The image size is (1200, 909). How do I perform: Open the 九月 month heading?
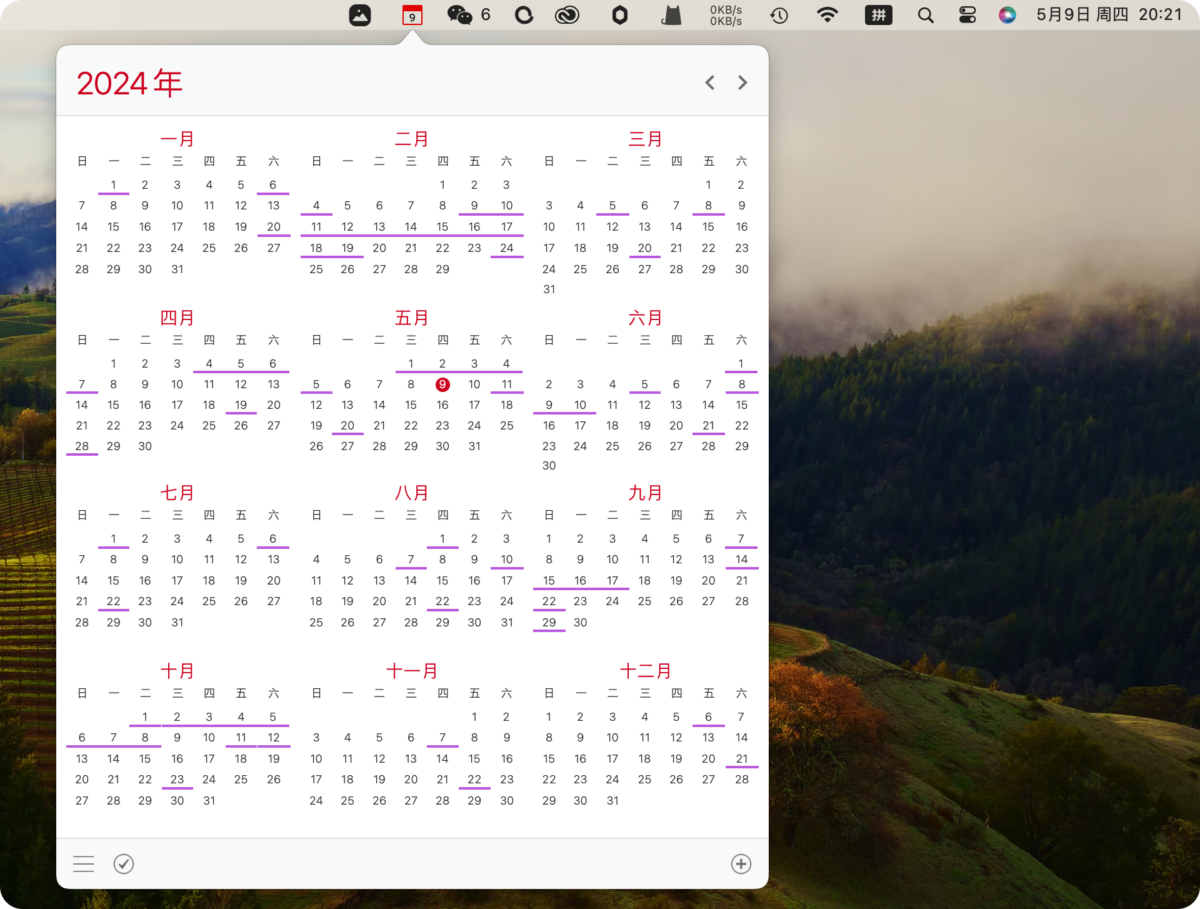point(646,493)
